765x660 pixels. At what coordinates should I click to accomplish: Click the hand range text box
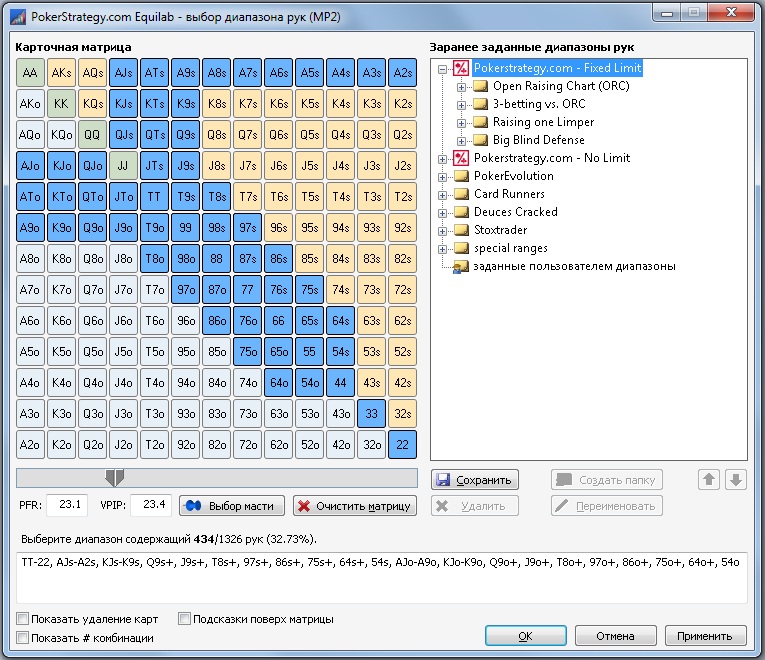pos(382,578)
